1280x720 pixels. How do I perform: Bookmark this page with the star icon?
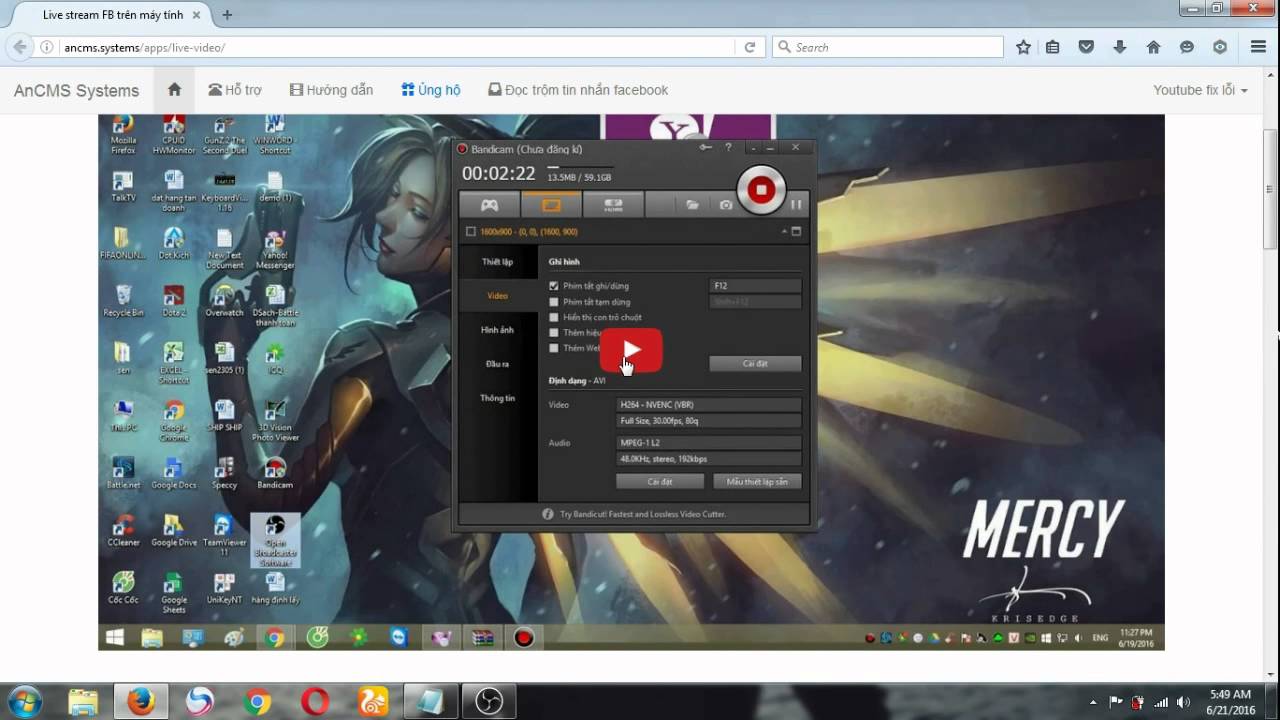(1023, 47)
